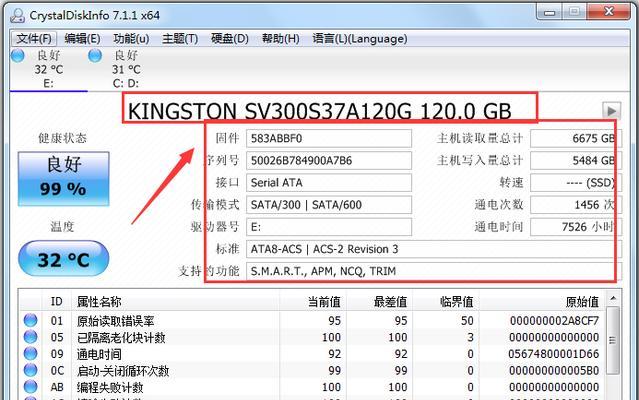Click the 32 °C temperature under first drive
639x400 pixels.
coord(48,70)
